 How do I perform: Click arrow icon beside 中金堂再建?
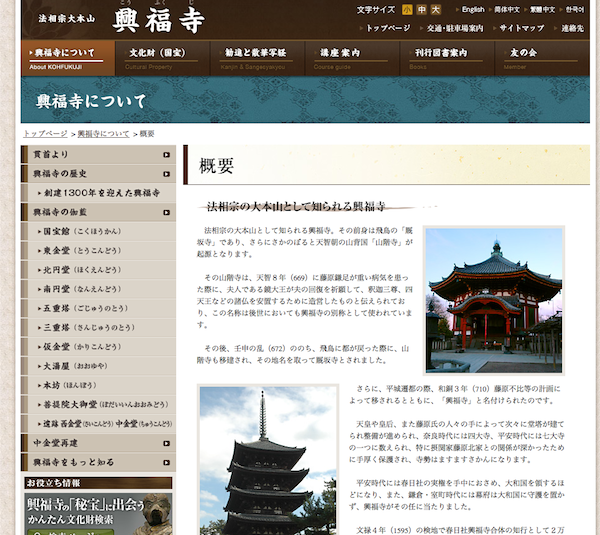coord(167,443)
